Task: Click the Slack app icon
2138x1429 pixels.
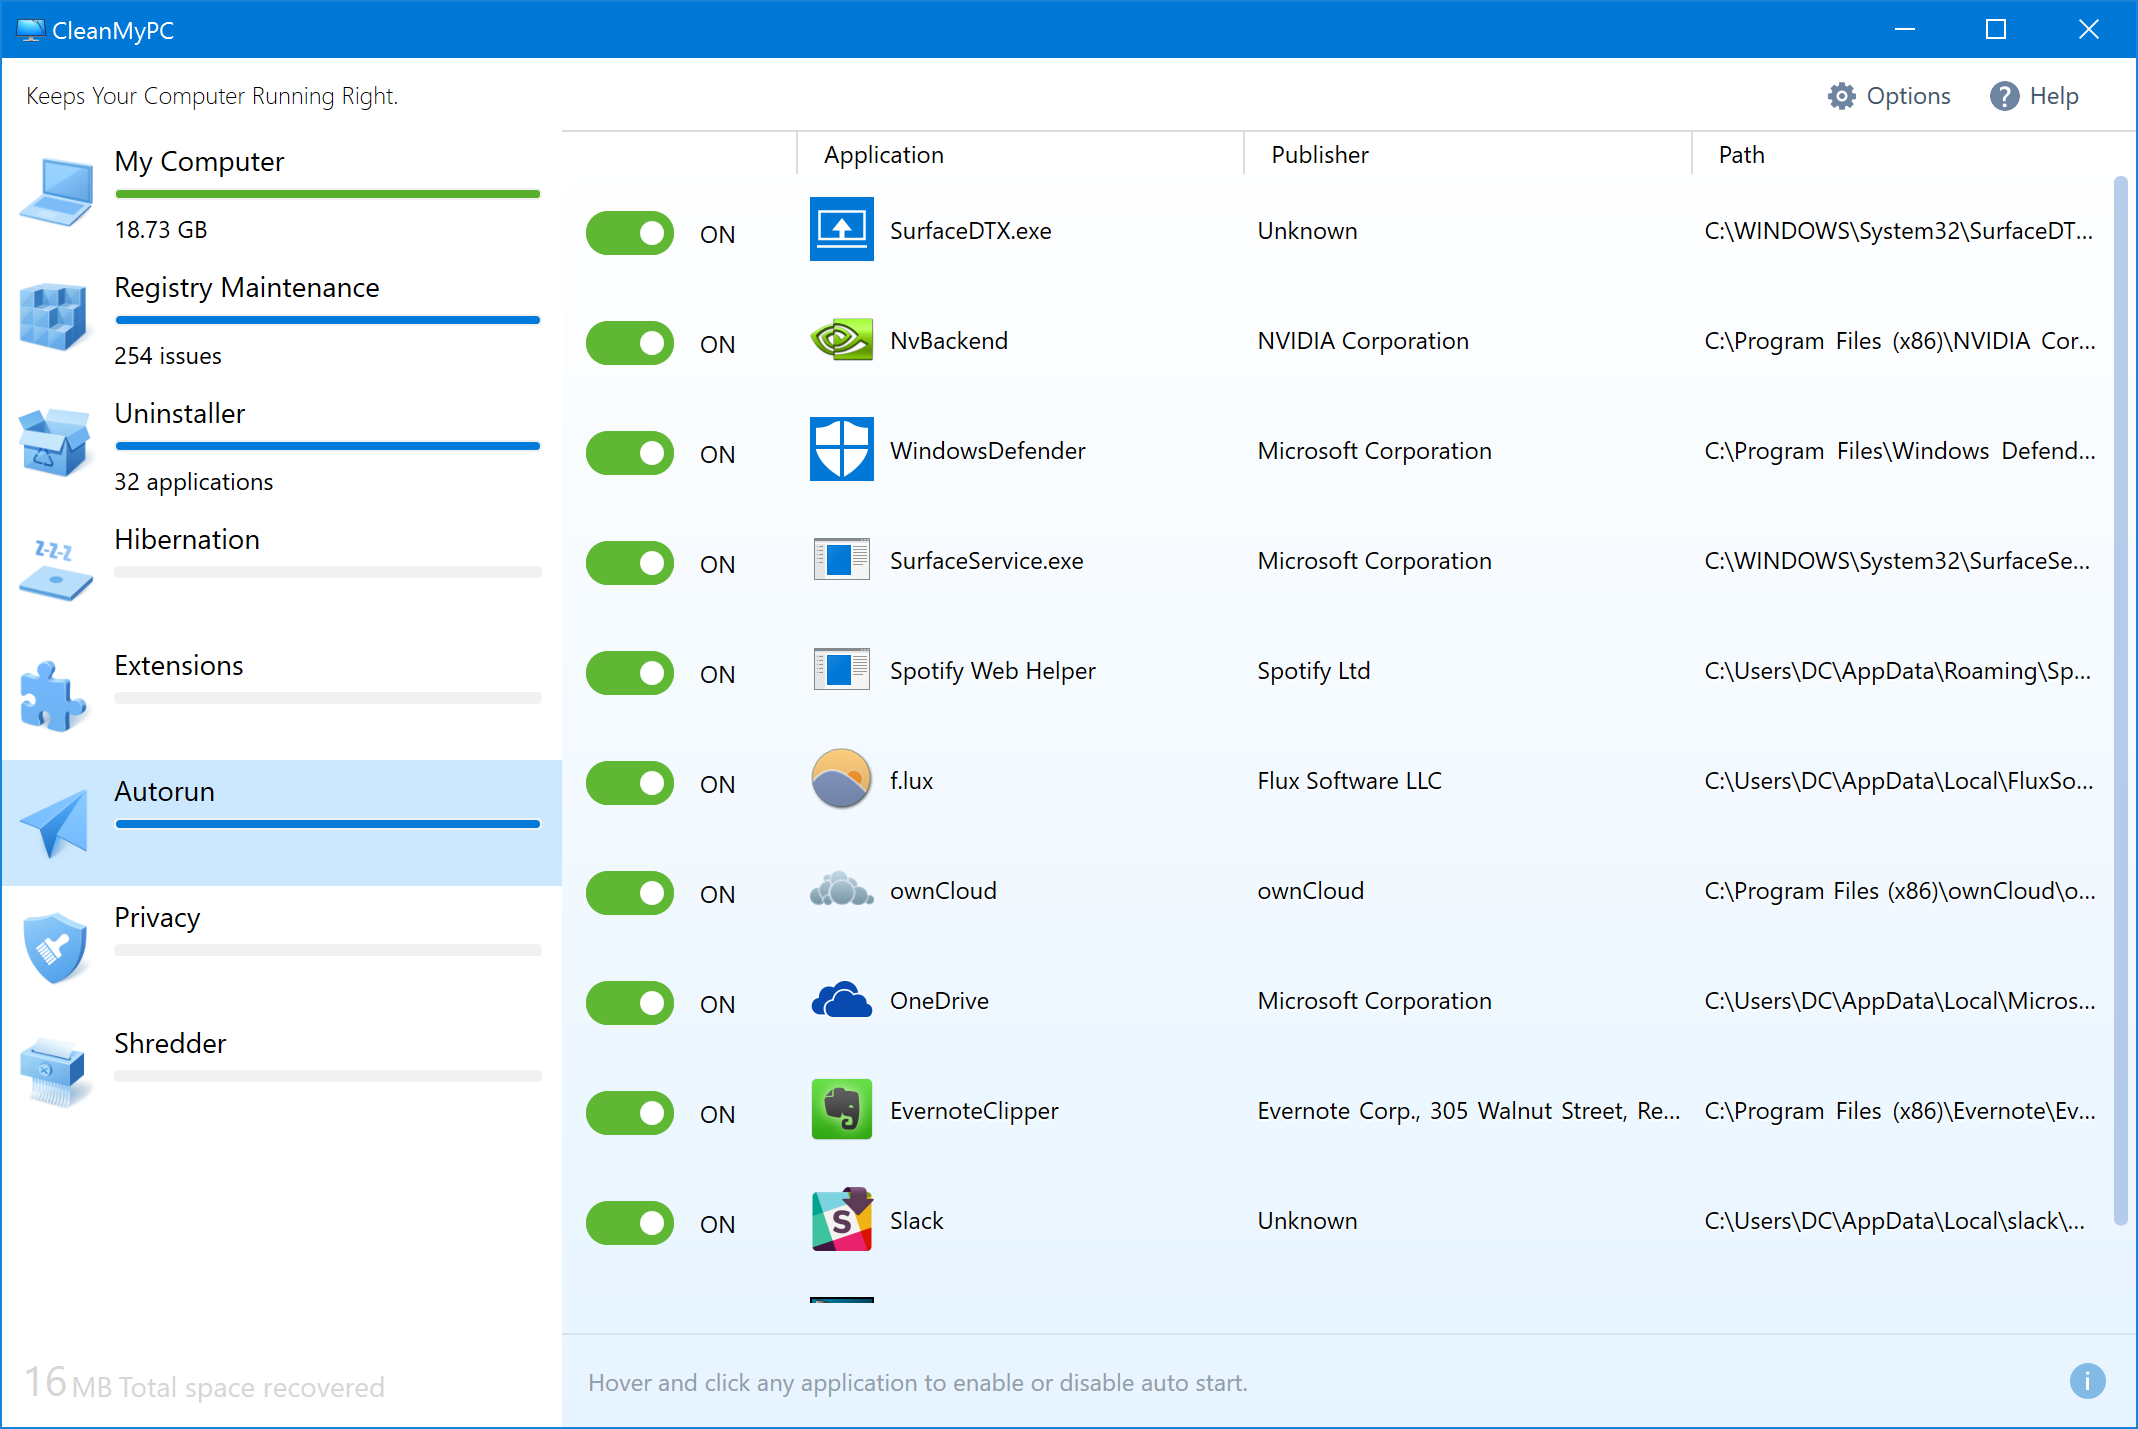Action: 841,1220
